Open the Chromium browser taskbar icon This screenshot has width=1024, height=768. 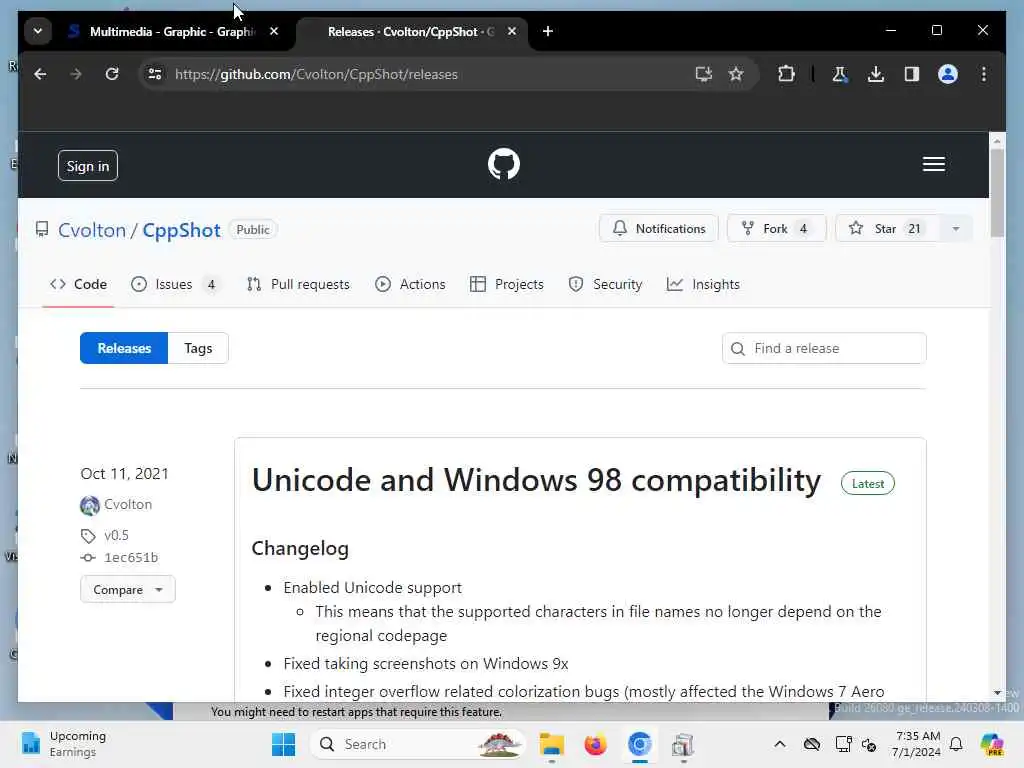click(x=639, y=744)
